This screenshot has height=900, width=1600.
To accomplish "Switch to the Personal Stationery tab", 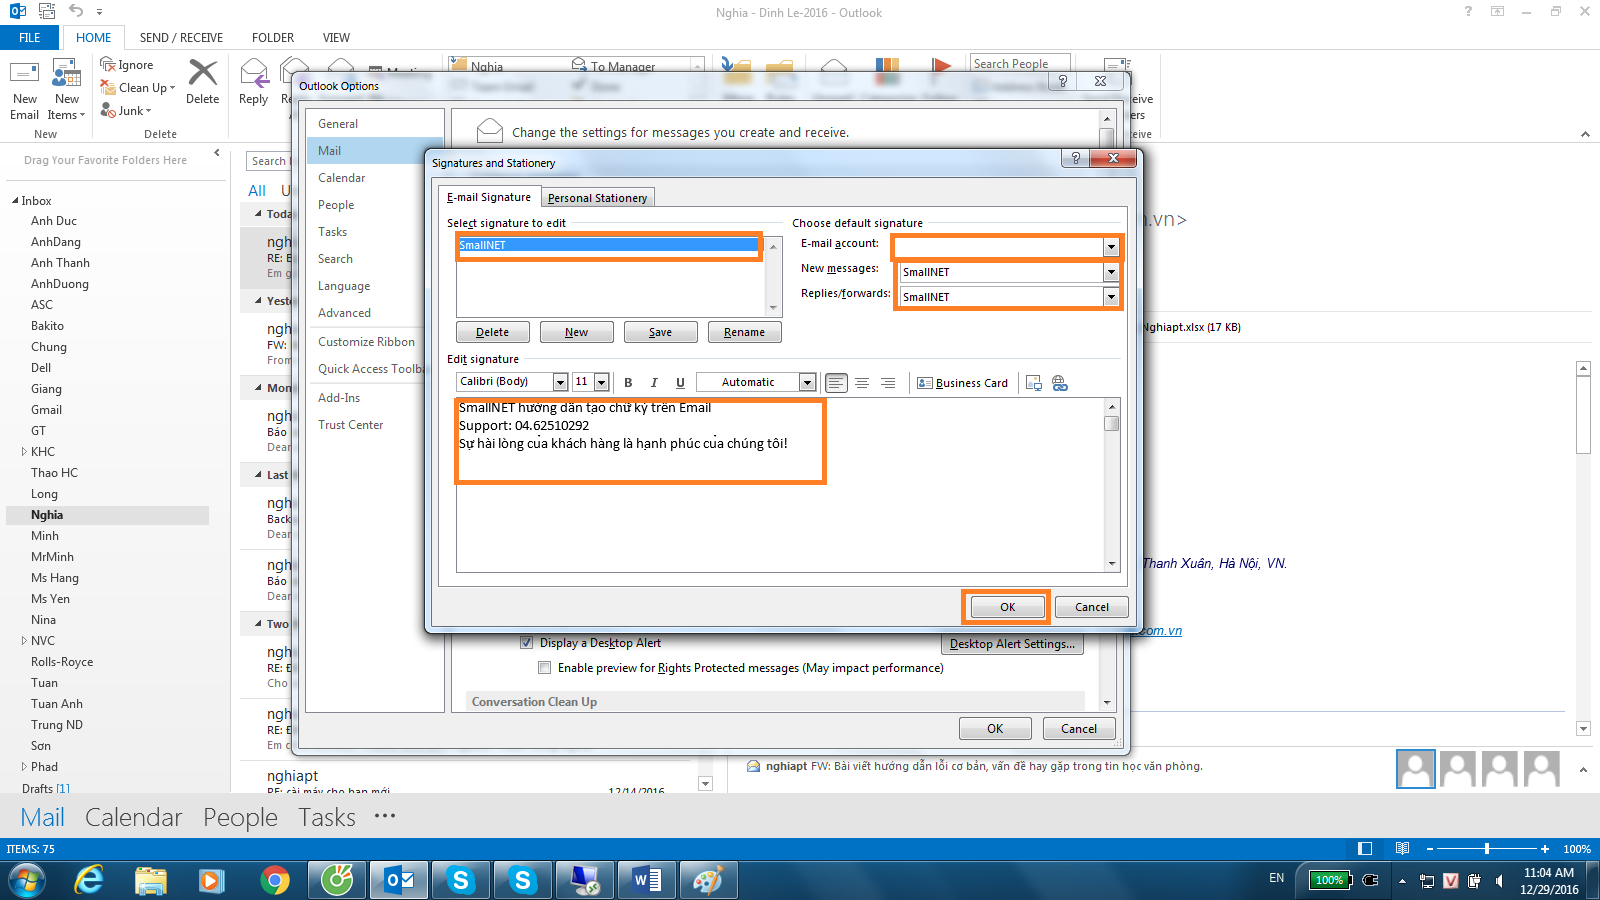I will click(597, 198).
